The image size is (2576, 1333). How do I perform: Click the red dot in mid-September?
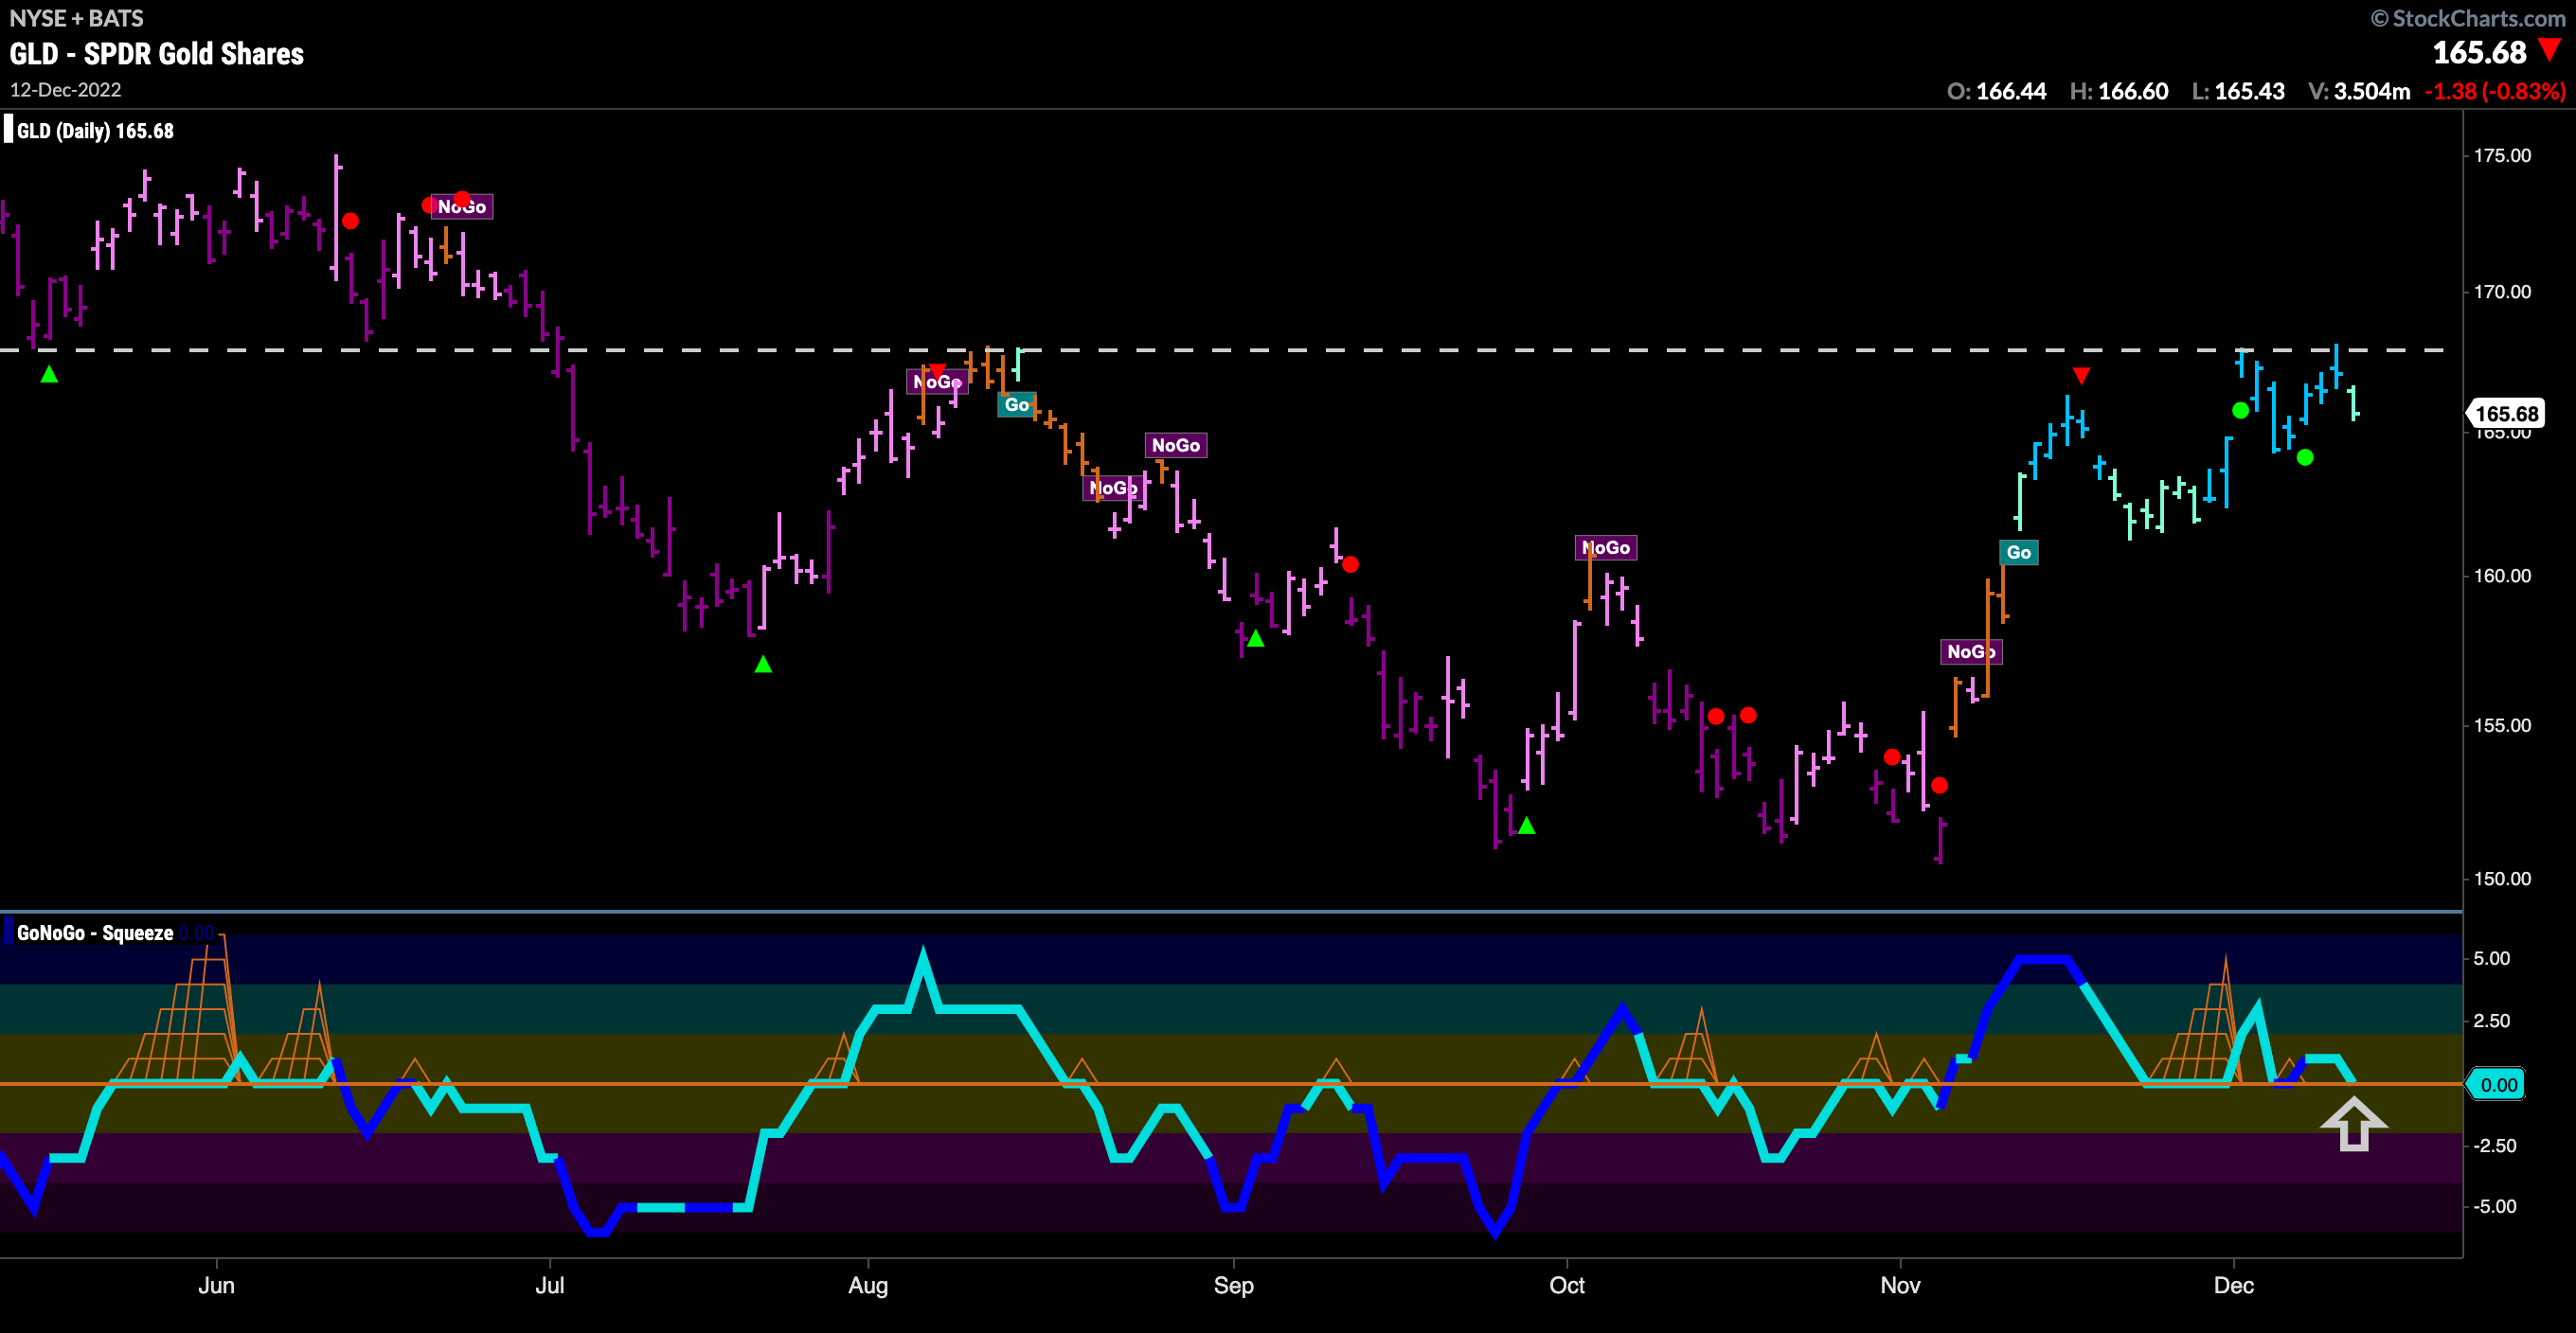pyautogui.click(x=1350, y=565)
